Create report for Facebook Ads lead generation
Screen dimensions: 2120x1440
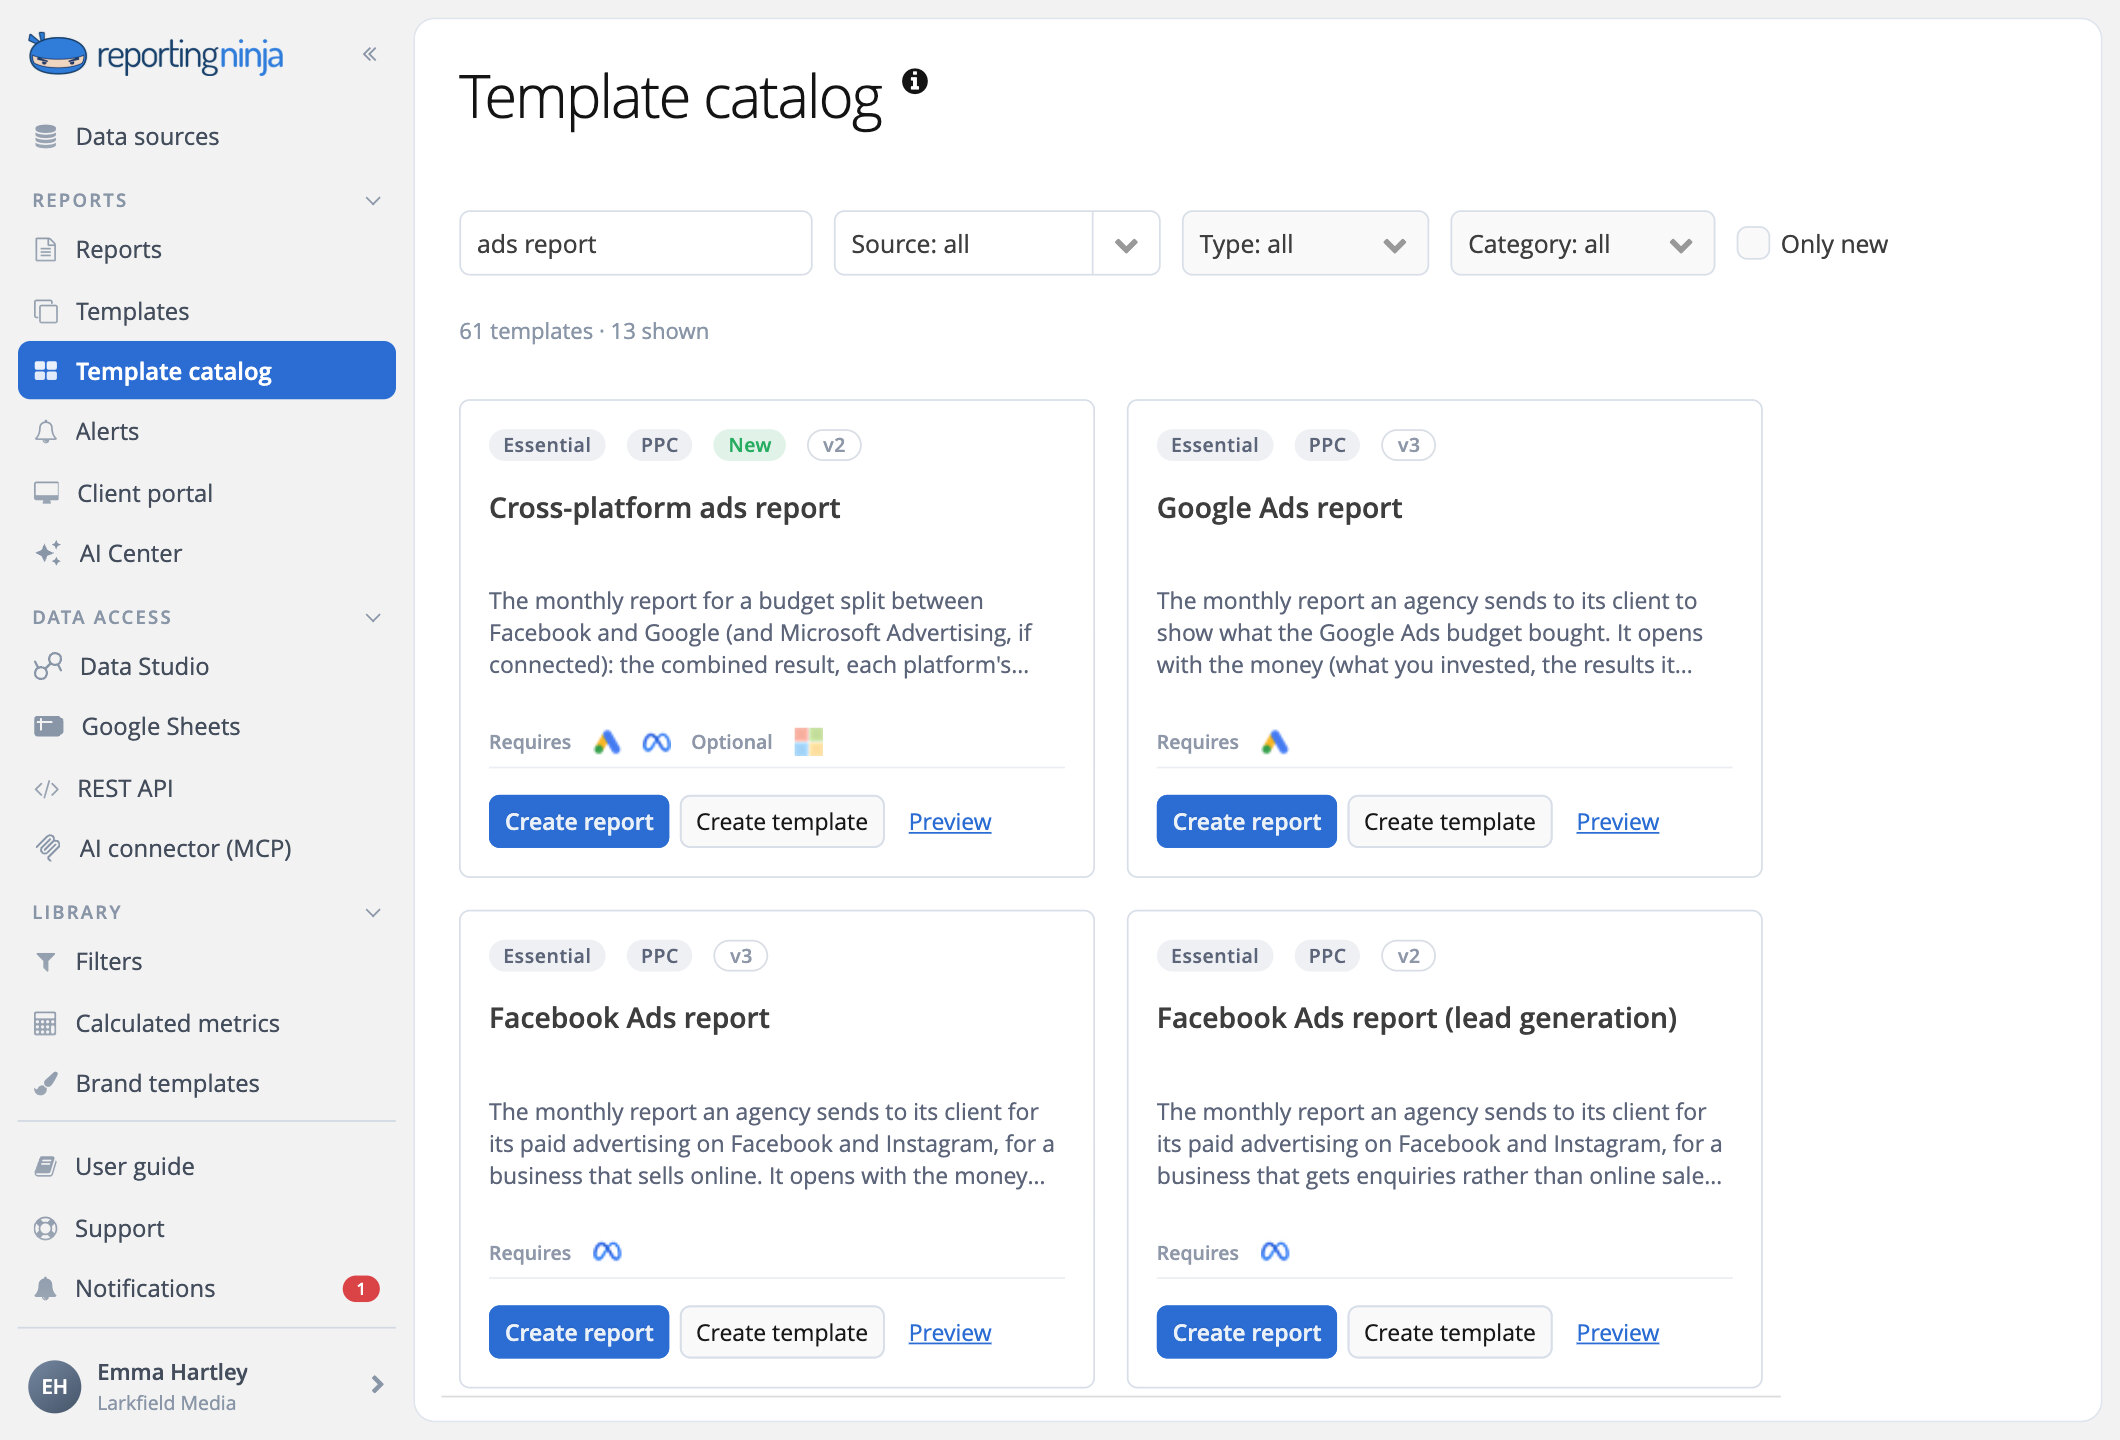[x=1246, y=1332]
